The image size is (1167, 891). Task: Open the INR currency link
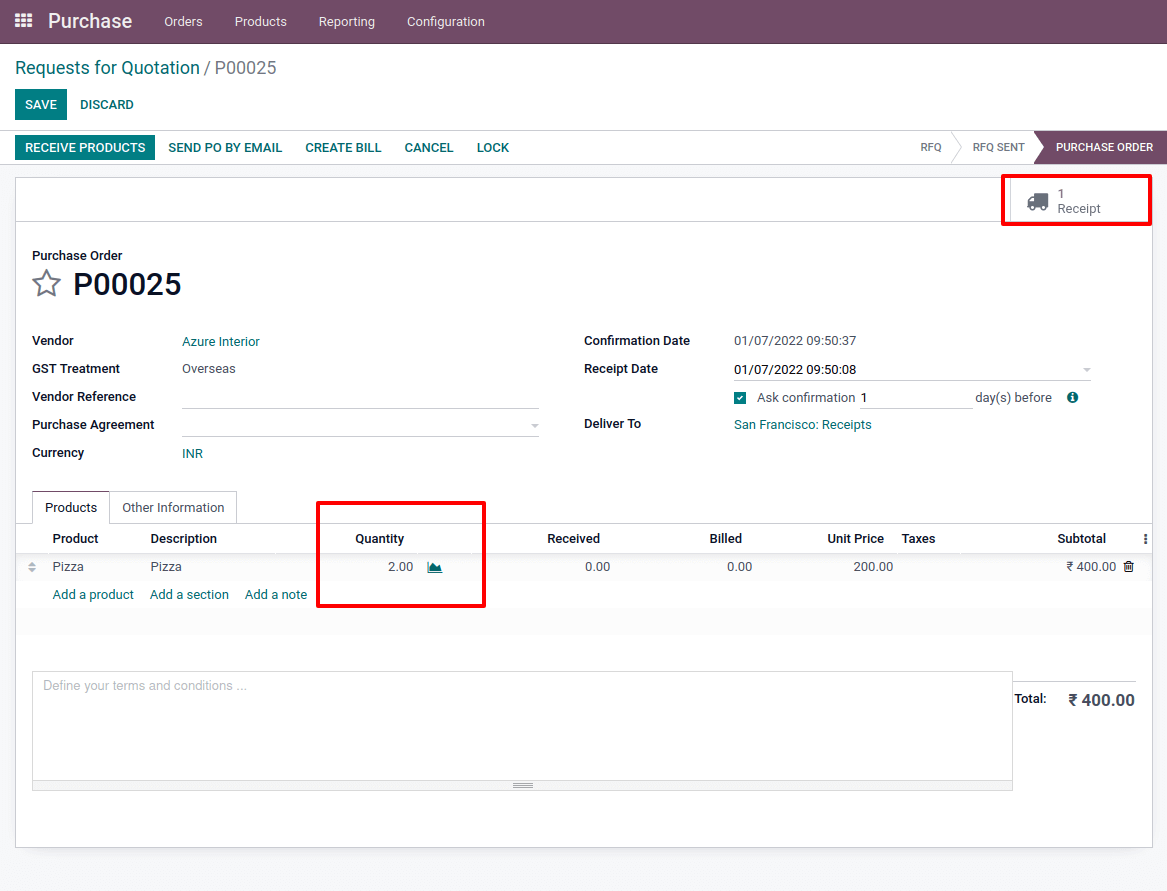(192, 453)
